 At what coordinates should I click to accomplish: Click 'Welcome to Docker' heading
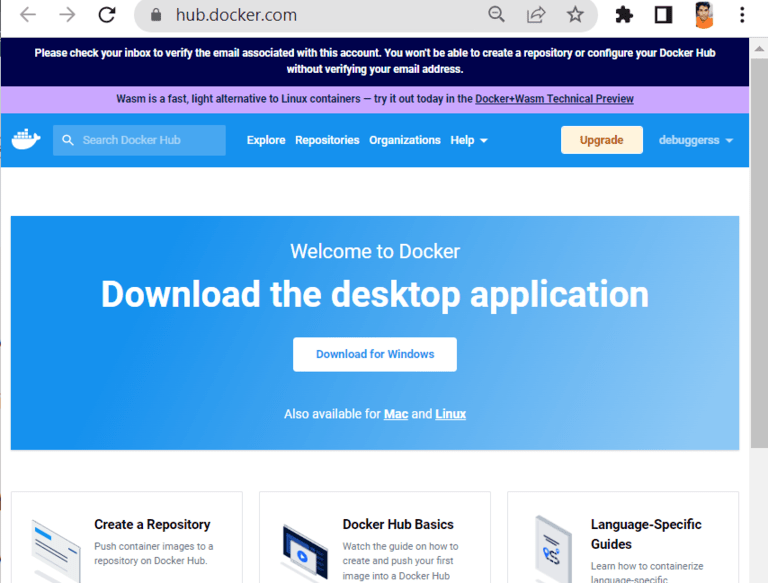[375, 251]
